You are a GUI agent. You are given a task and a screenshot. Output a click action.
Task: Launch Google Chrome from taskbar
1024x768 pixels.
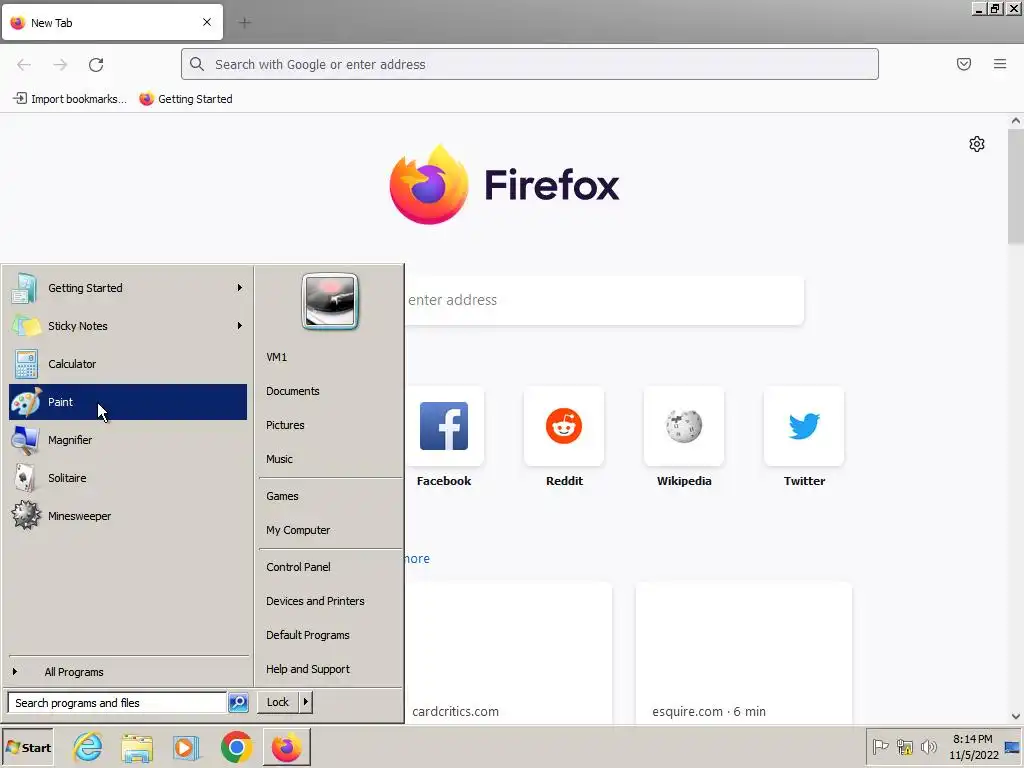[236, 747]
